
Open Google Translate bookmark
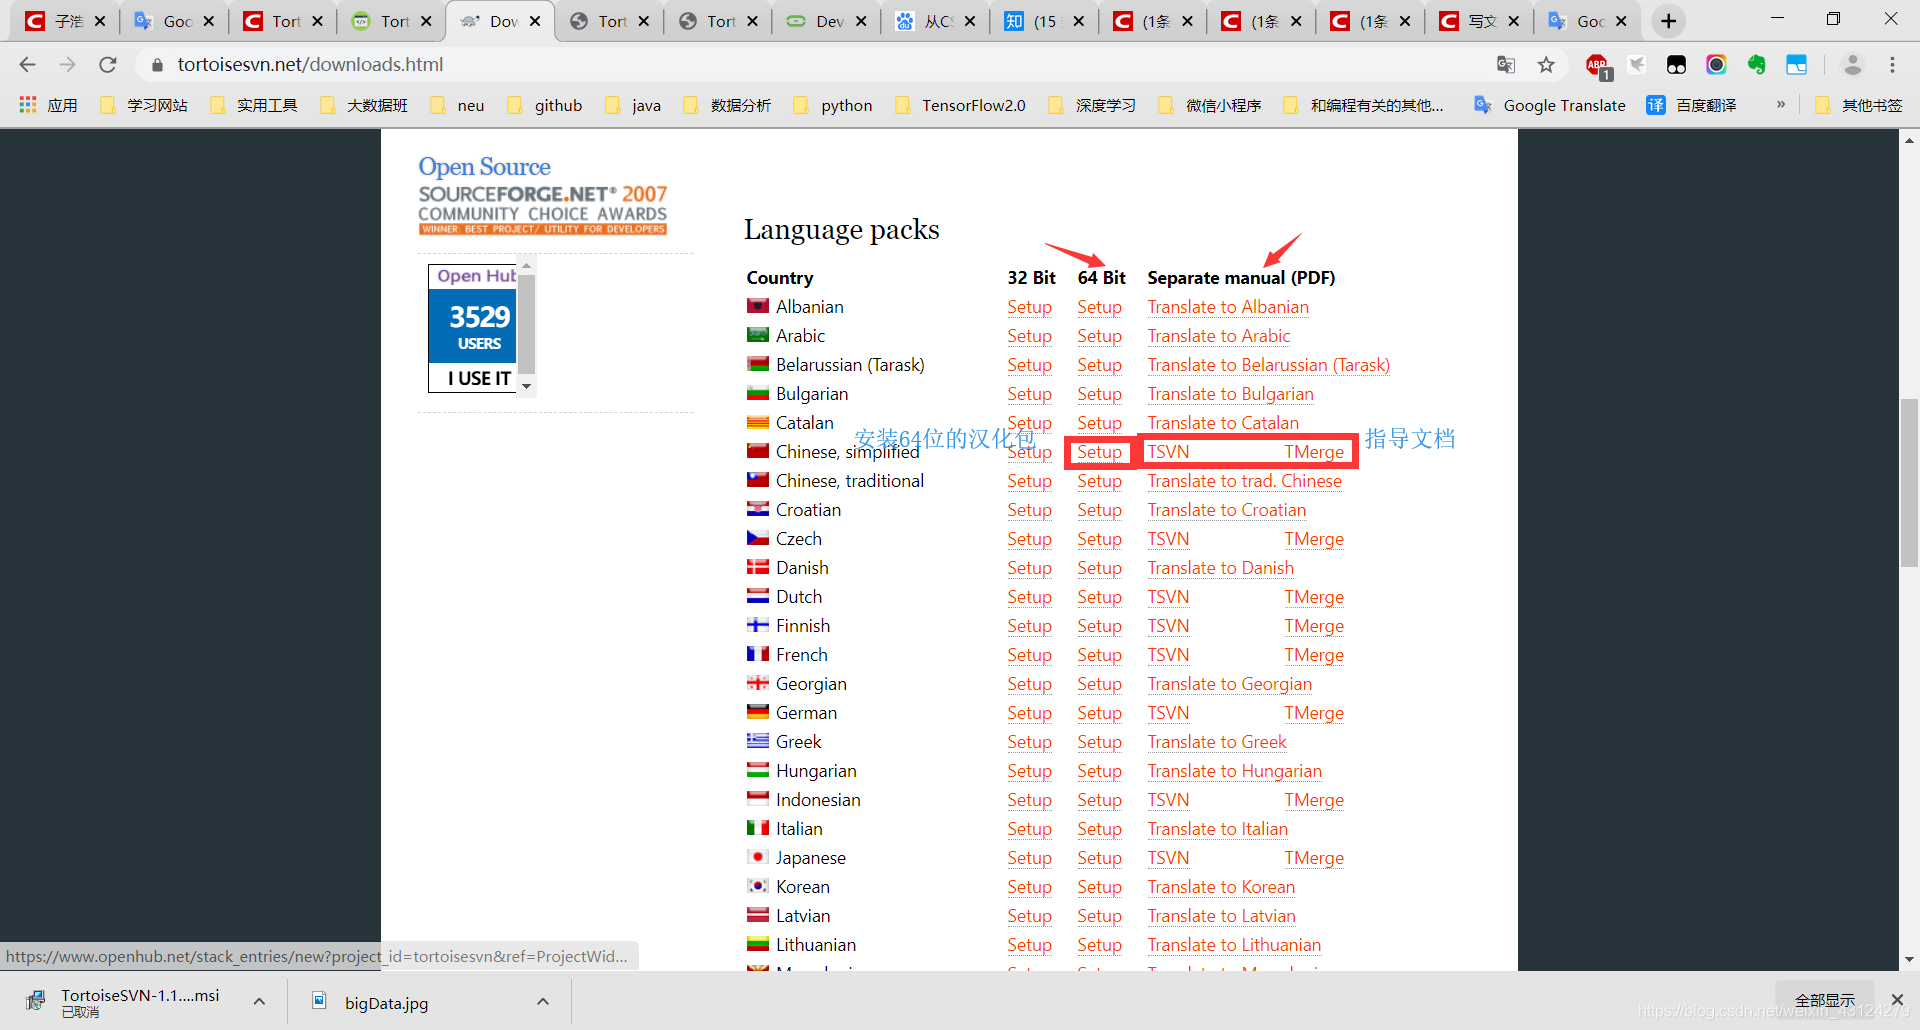point(1550,105)
